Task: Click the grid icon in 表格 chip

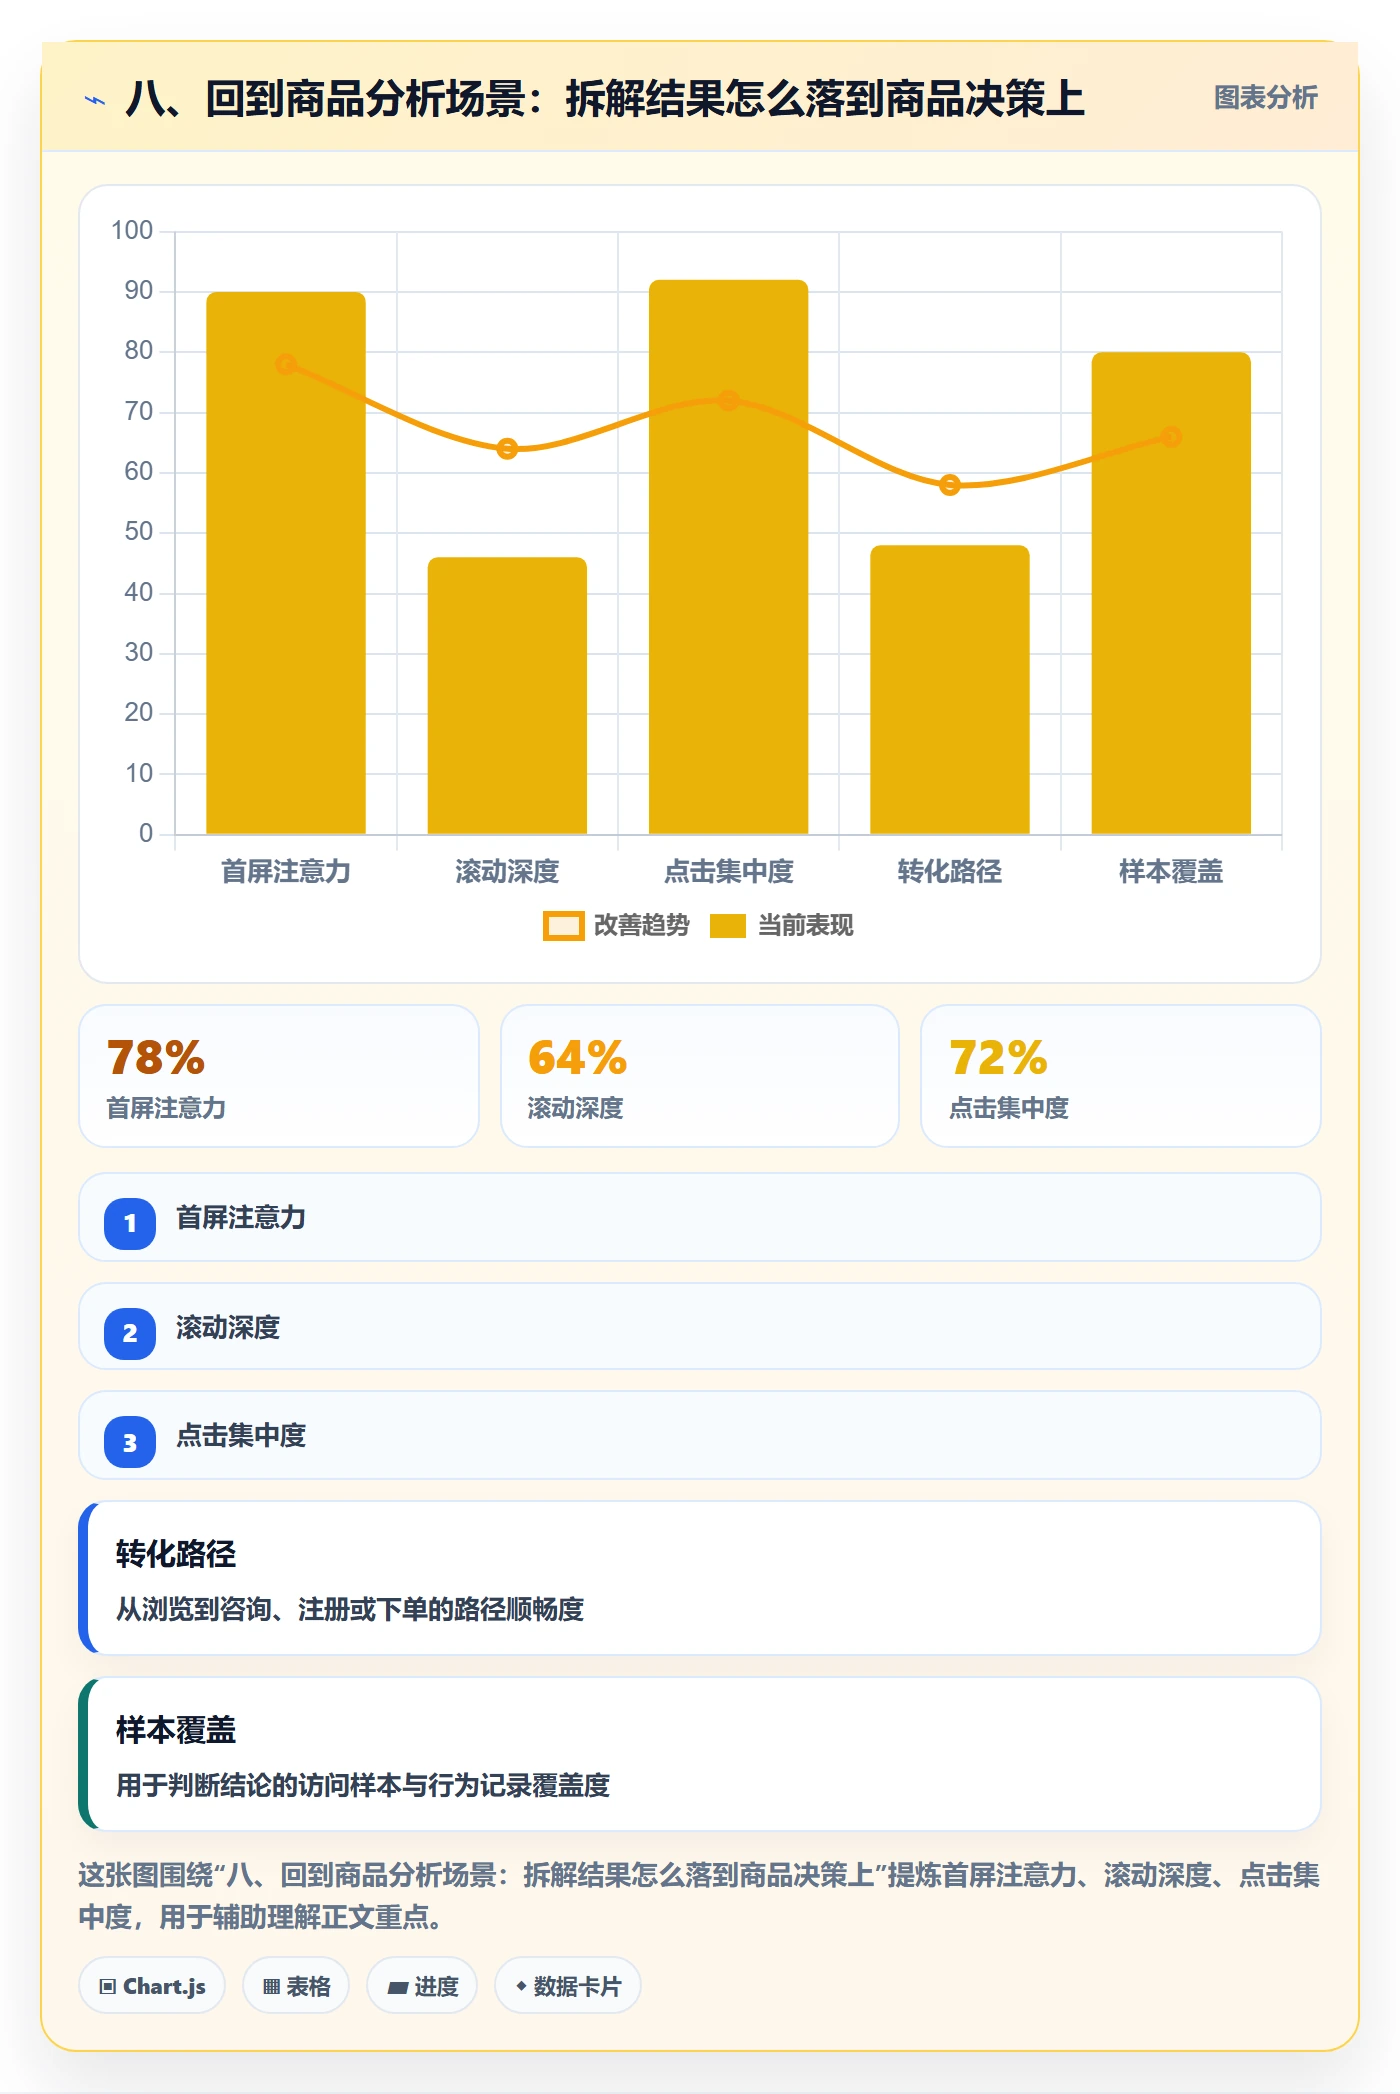Action: click(271, 1987)
